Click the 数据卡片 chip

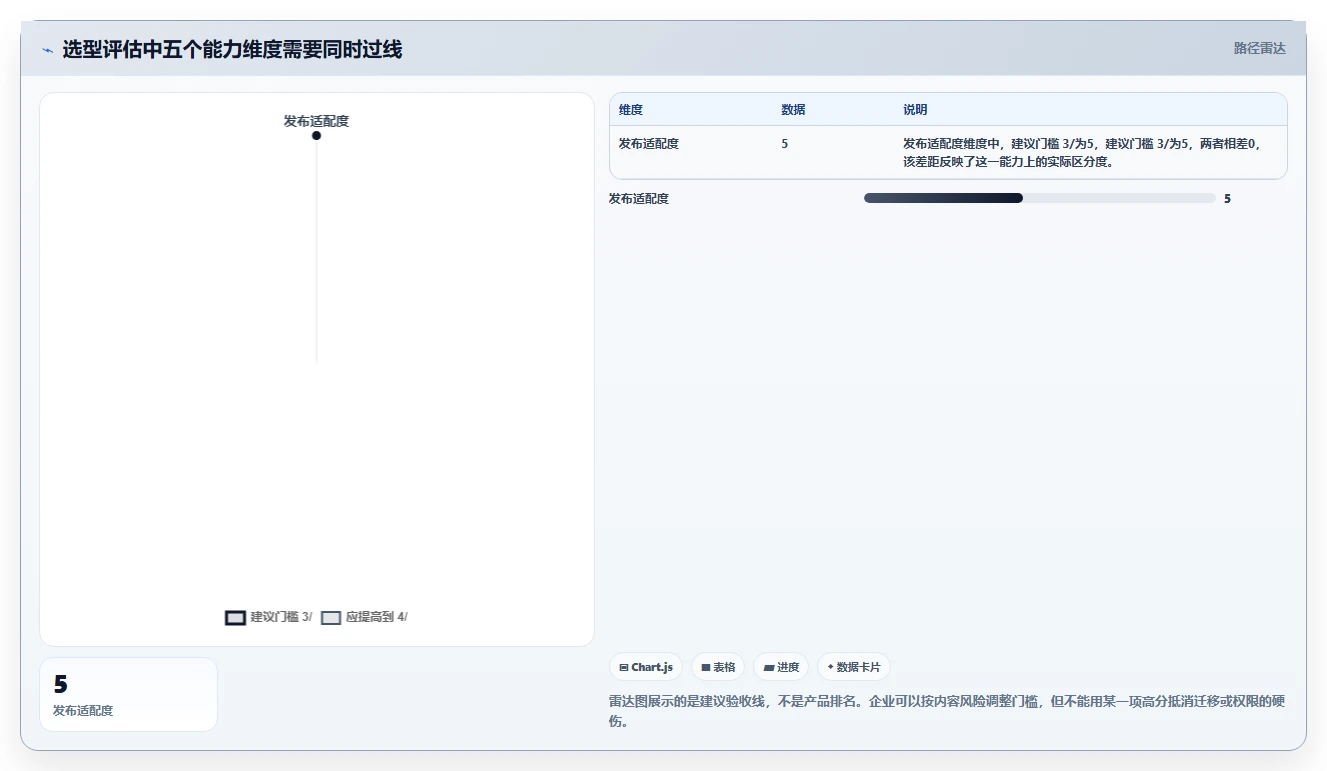(854, 667)
